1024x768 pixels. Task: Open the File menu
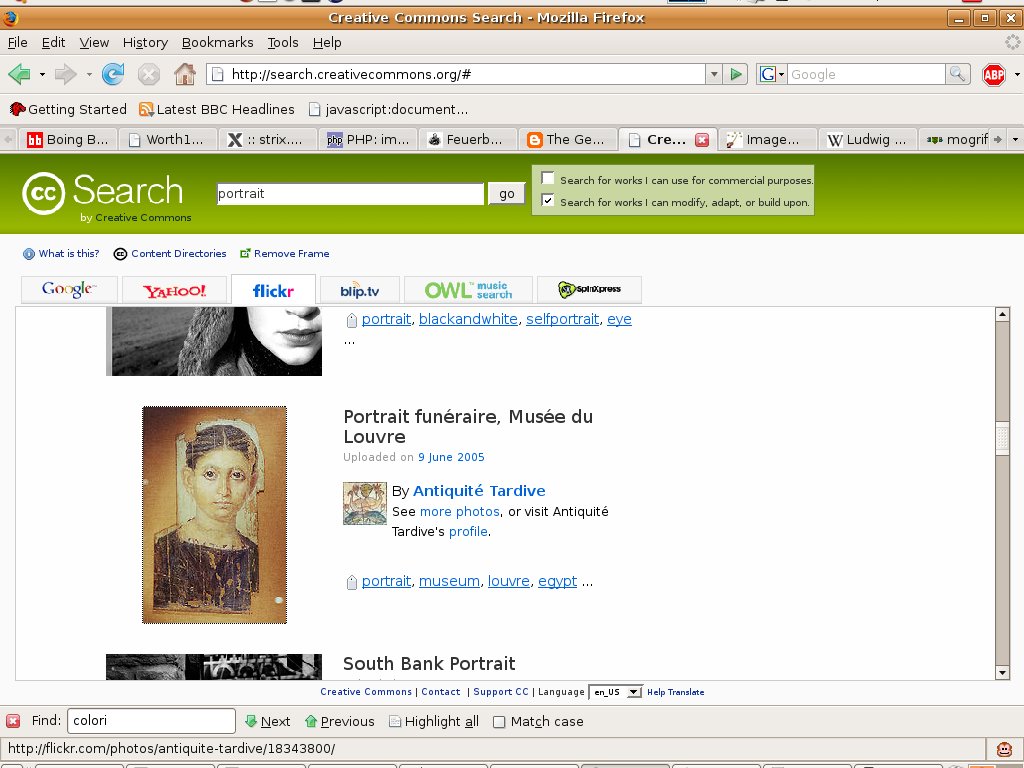pyautogui.click(x=18, y=42)
